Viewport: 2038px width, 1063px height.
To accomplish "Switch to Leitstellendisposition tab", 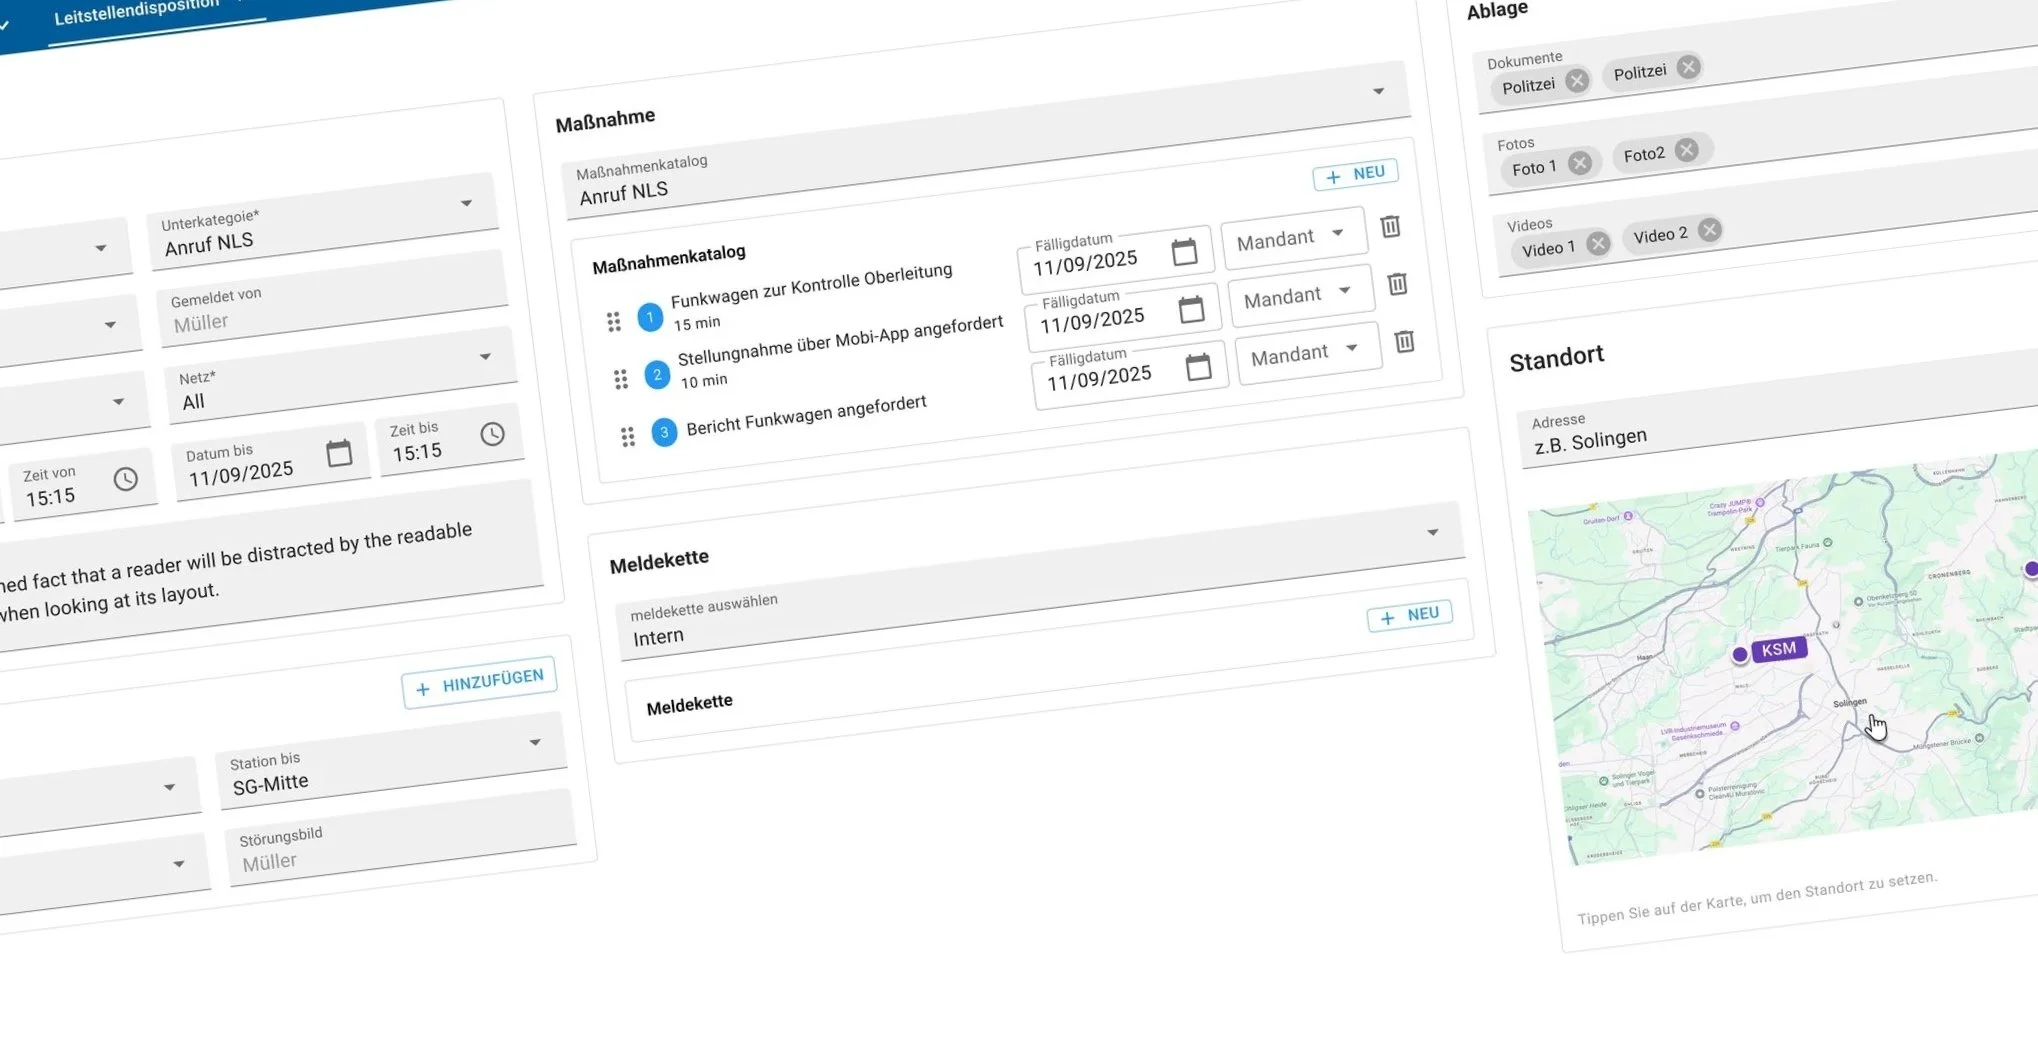I will tap(136, 11).
